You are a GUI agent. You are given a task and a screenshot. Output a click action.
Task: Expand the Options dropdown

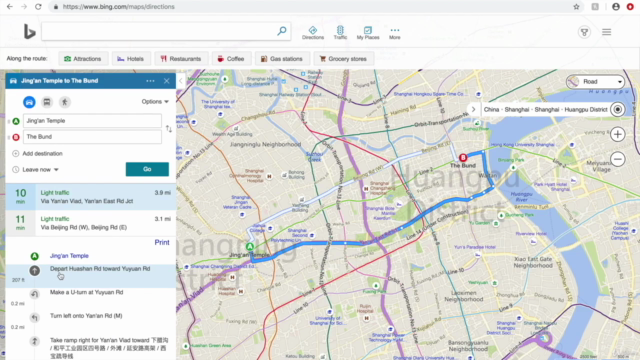(155, 102)
